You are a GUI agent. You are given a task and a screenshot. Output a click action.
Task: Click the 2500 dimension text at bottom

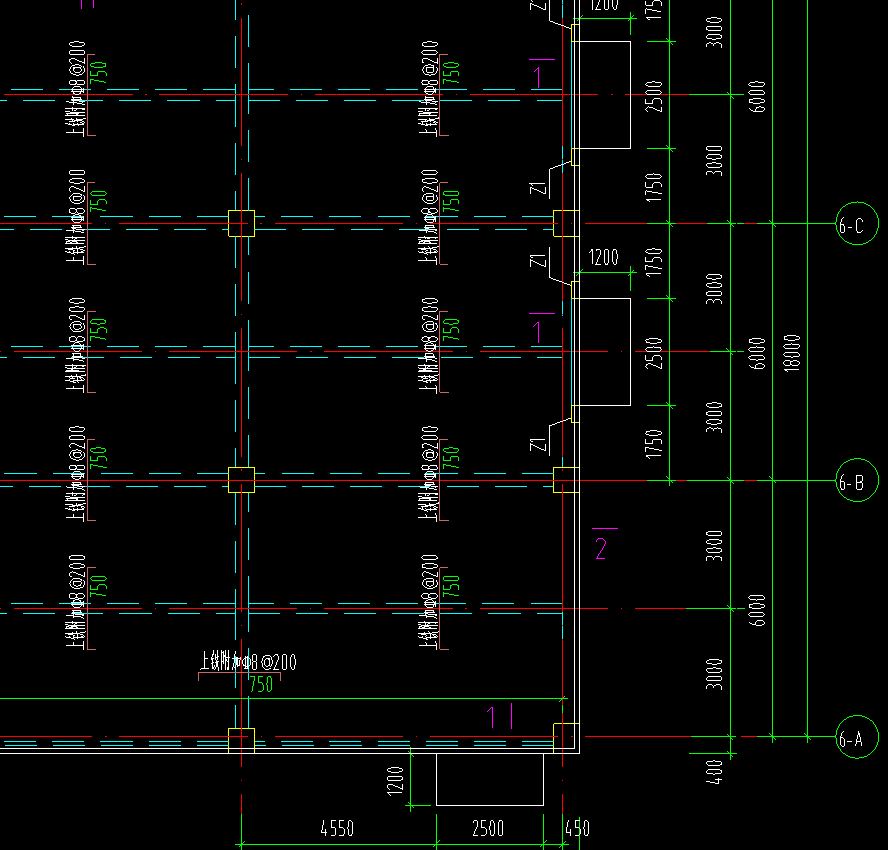(x=488, y=829)
